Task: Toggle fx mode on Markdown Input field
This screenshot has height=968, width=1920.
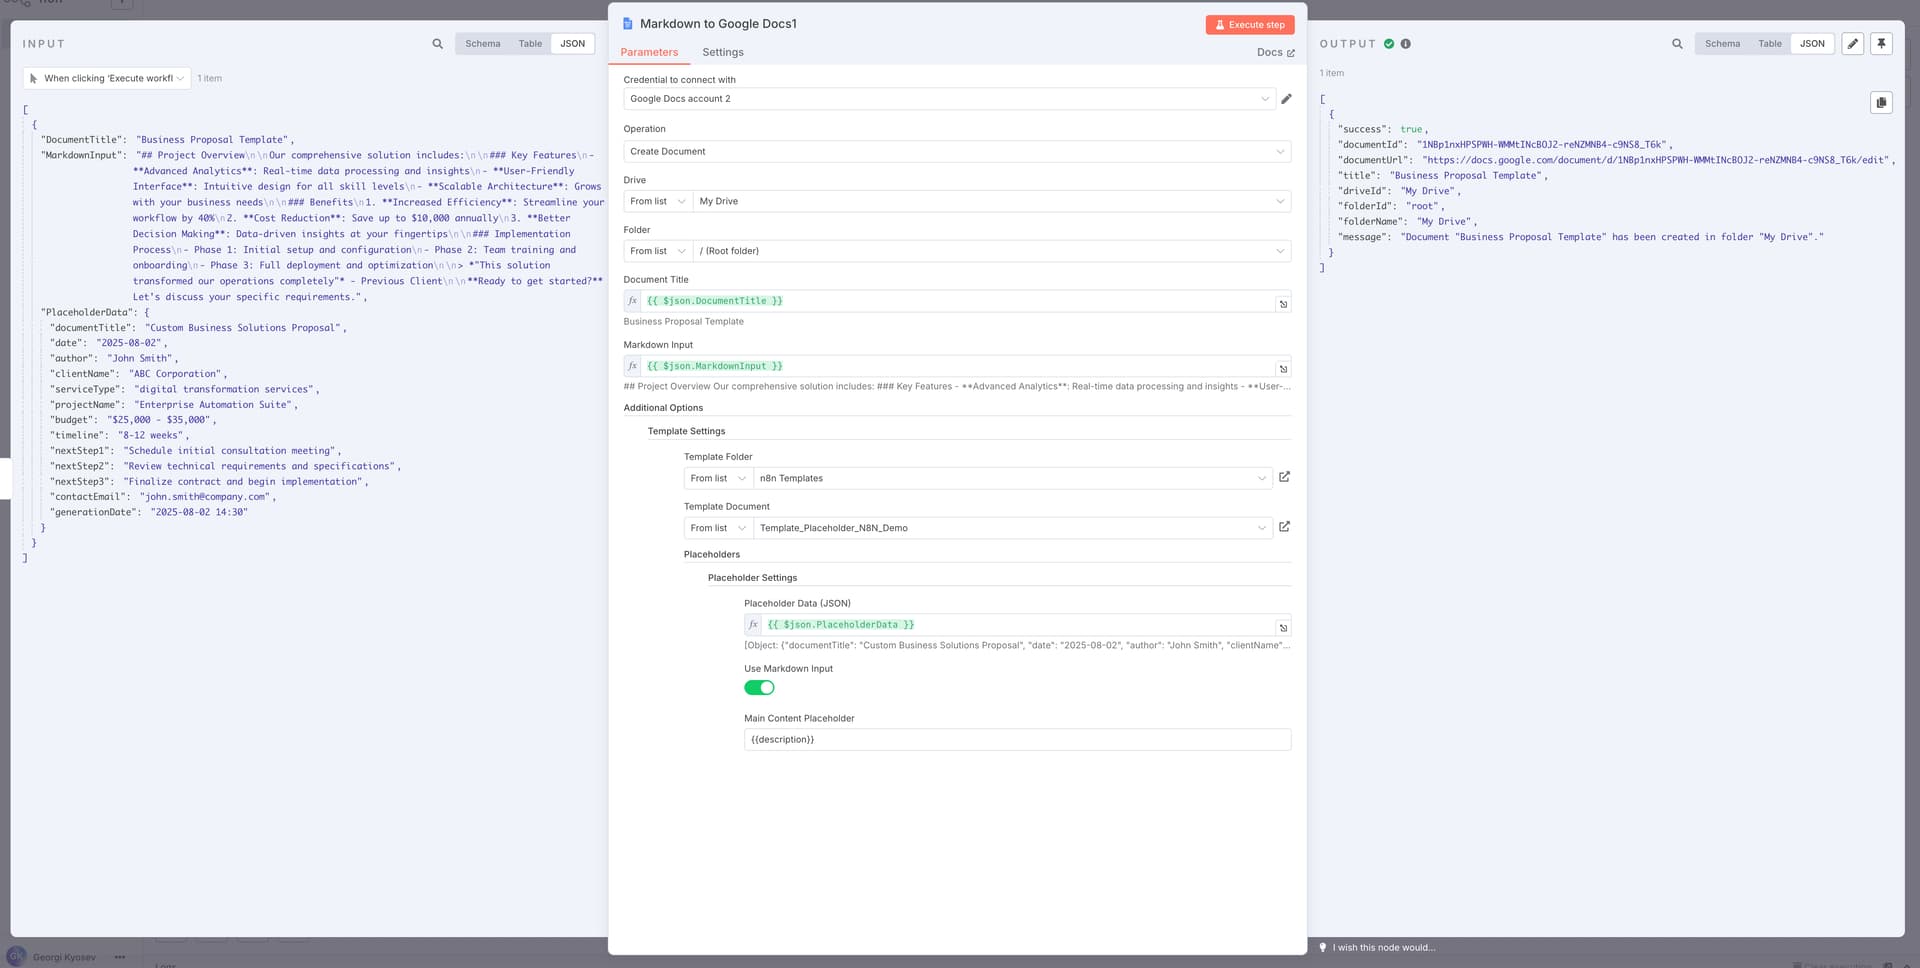Action: tap(632, 366)
